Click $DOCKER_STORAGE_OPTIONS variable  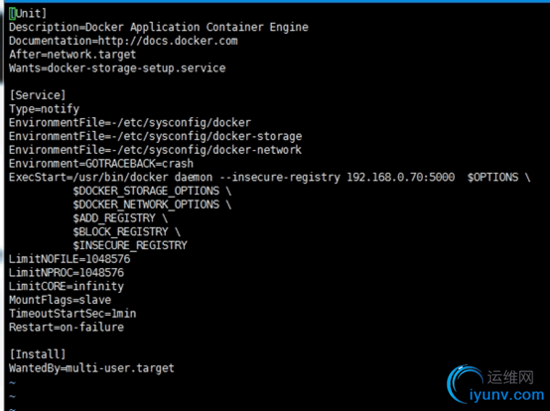146,191
